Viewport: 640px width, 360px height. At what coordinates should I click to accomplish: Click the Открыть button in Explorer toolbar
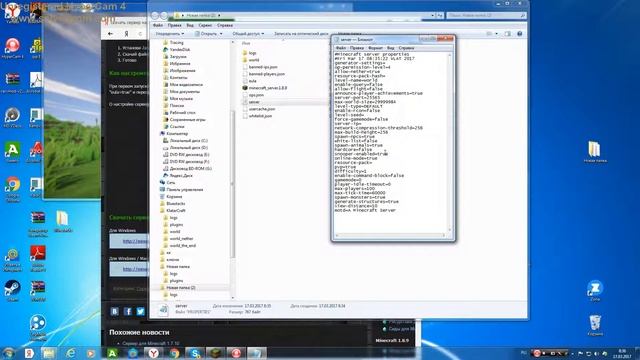pyautogui.click(x=209, y=33)
